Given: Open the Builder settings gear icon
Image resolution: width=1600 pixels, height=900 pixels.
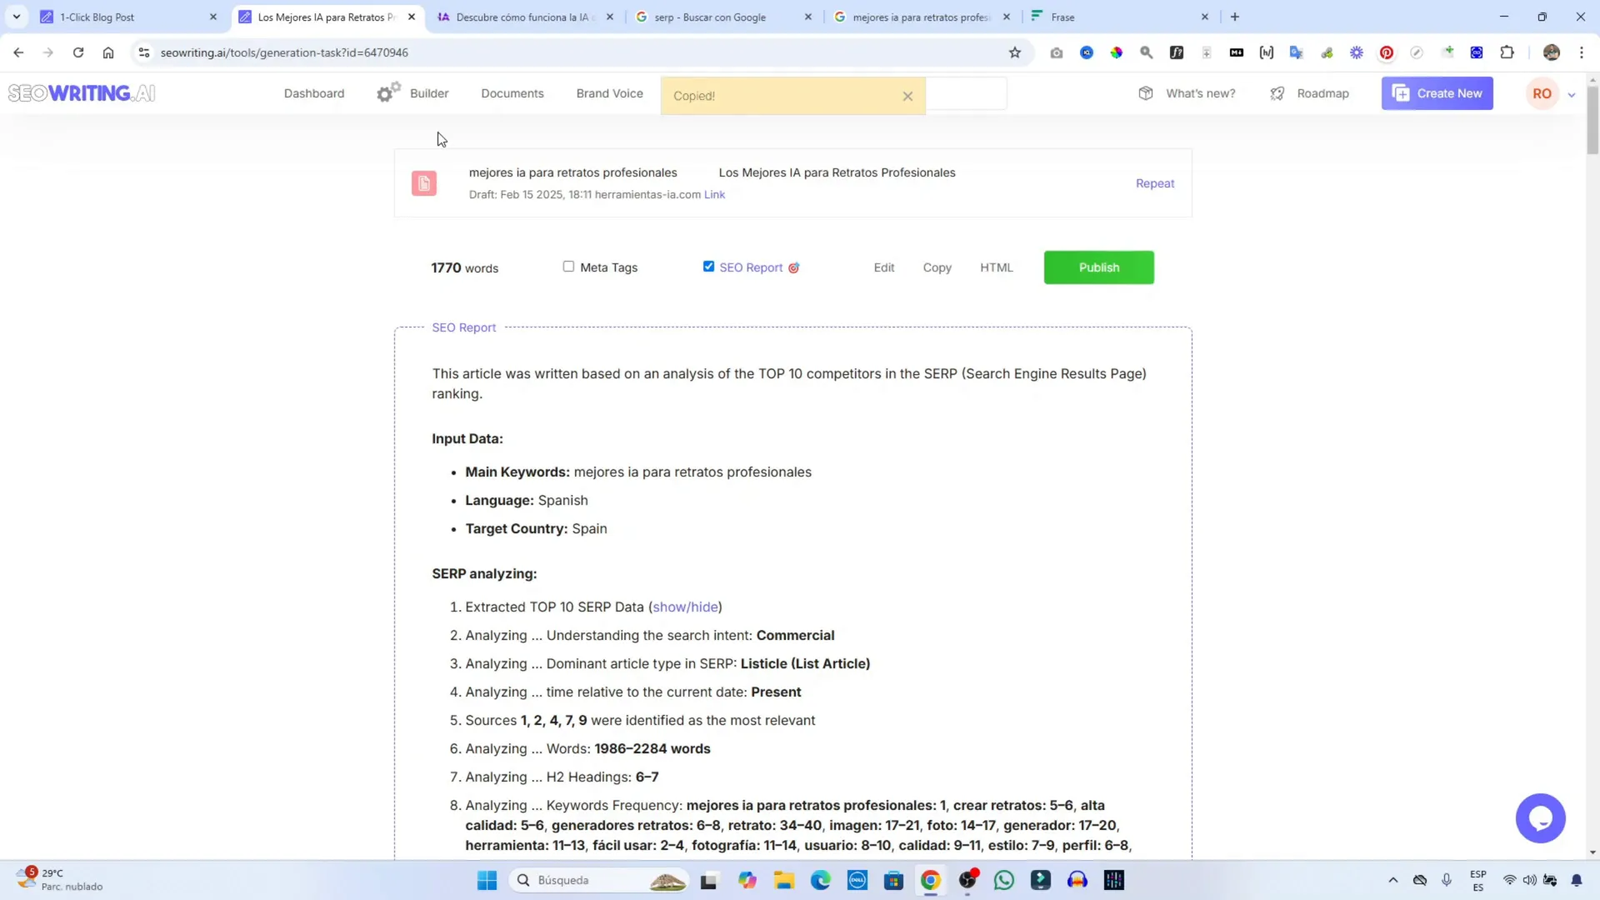Looking at the screenshot, I should click(x=386, y=92).
